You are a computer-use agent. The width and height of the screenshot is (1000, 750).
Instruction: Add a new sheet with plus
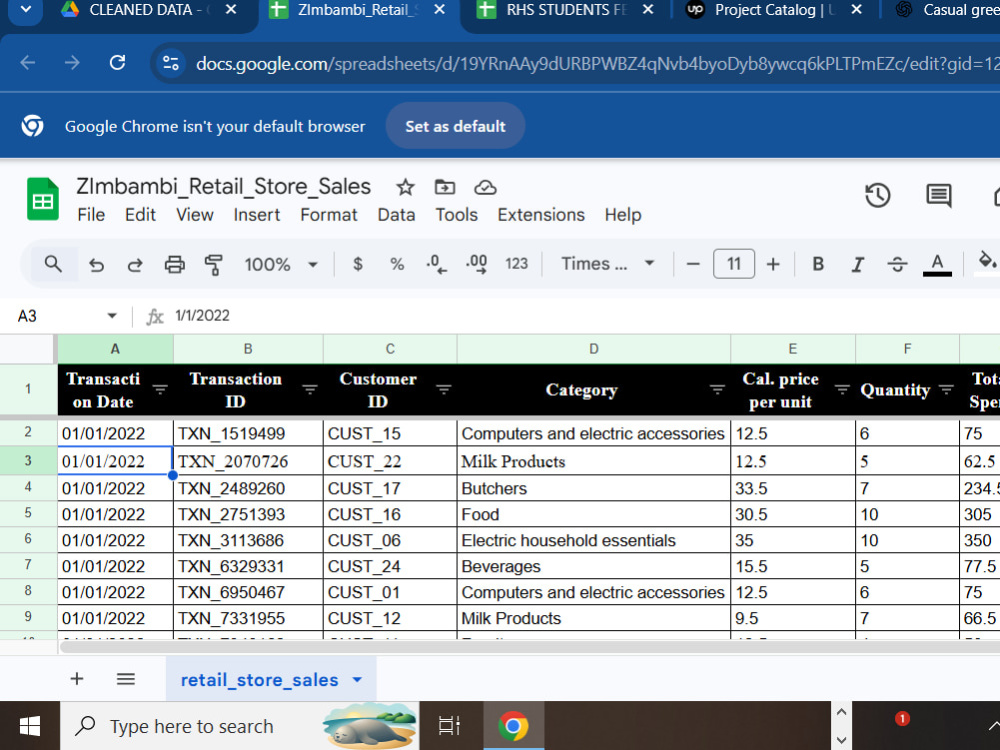pyautogui.click(x=77, y=679)
